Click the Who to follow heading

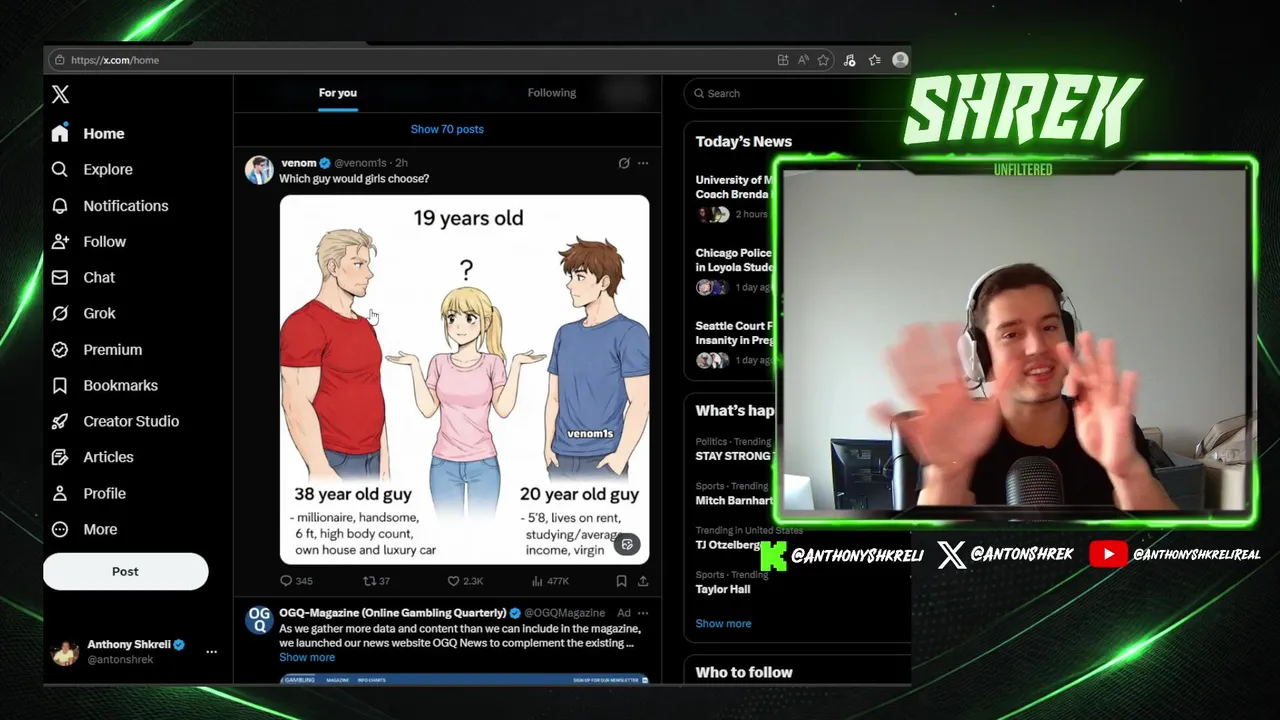point(744,672)
